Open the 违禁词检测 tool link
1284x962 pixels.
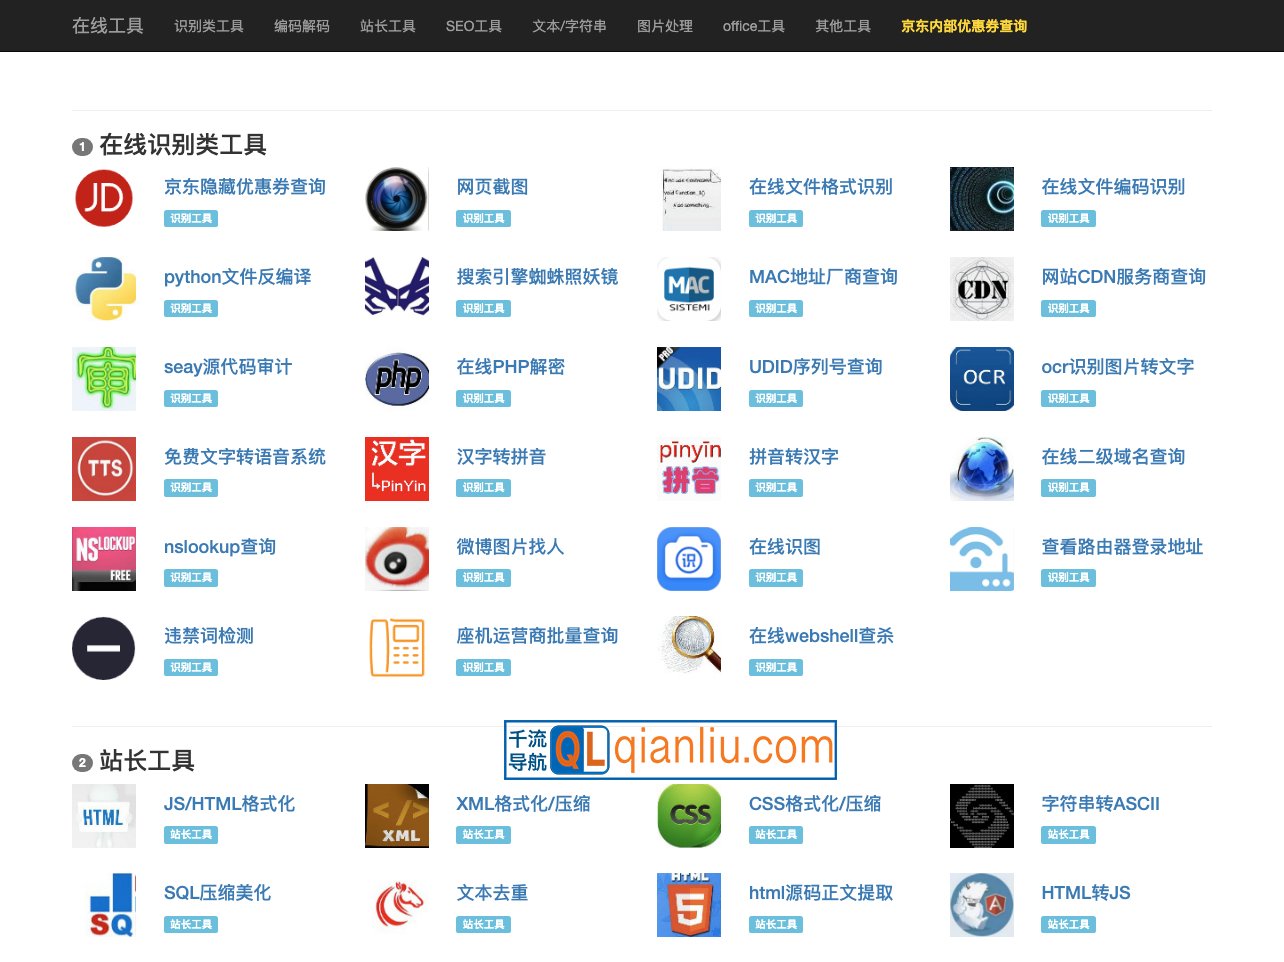click(207, 636)
